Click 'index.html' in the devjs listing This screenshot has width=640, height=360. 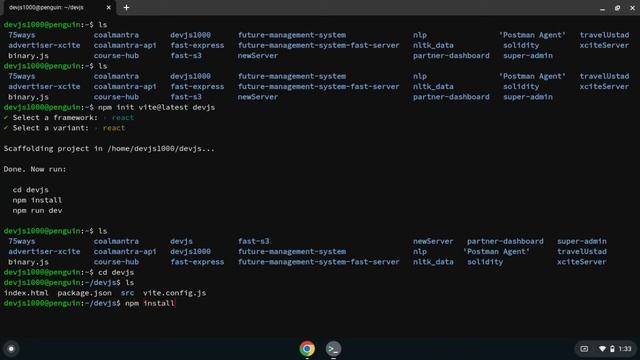[x=26, y=293]
